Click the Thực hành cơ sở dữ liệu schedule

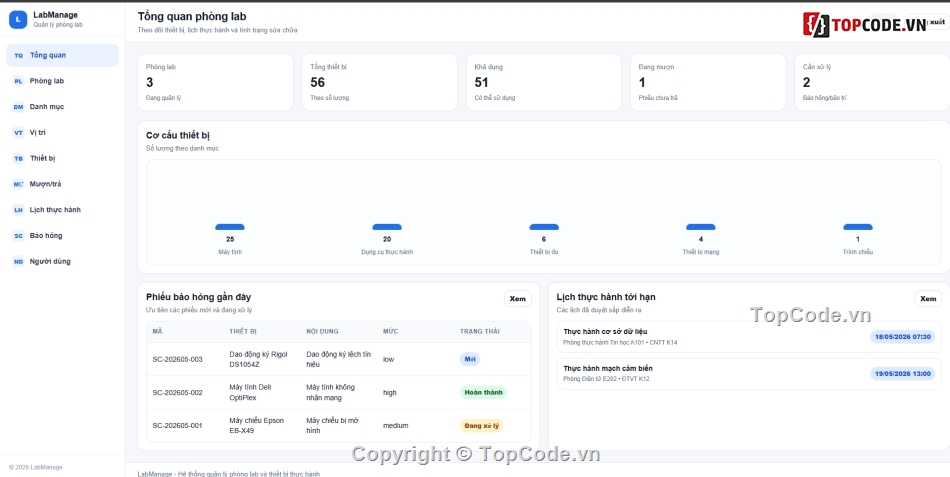[x=749, y=336]
